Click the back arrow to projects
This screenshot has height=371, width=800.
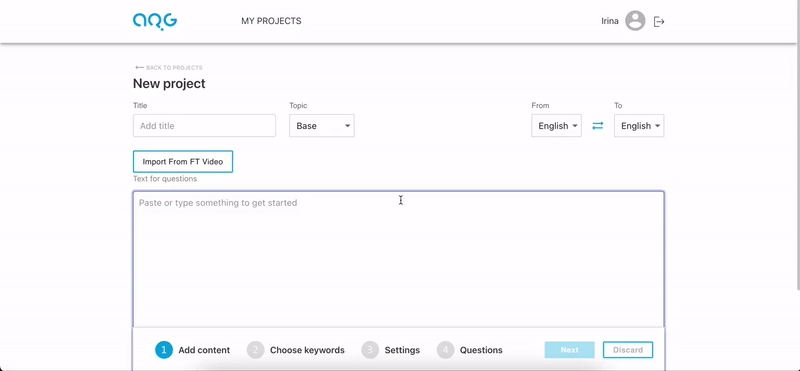139,67
